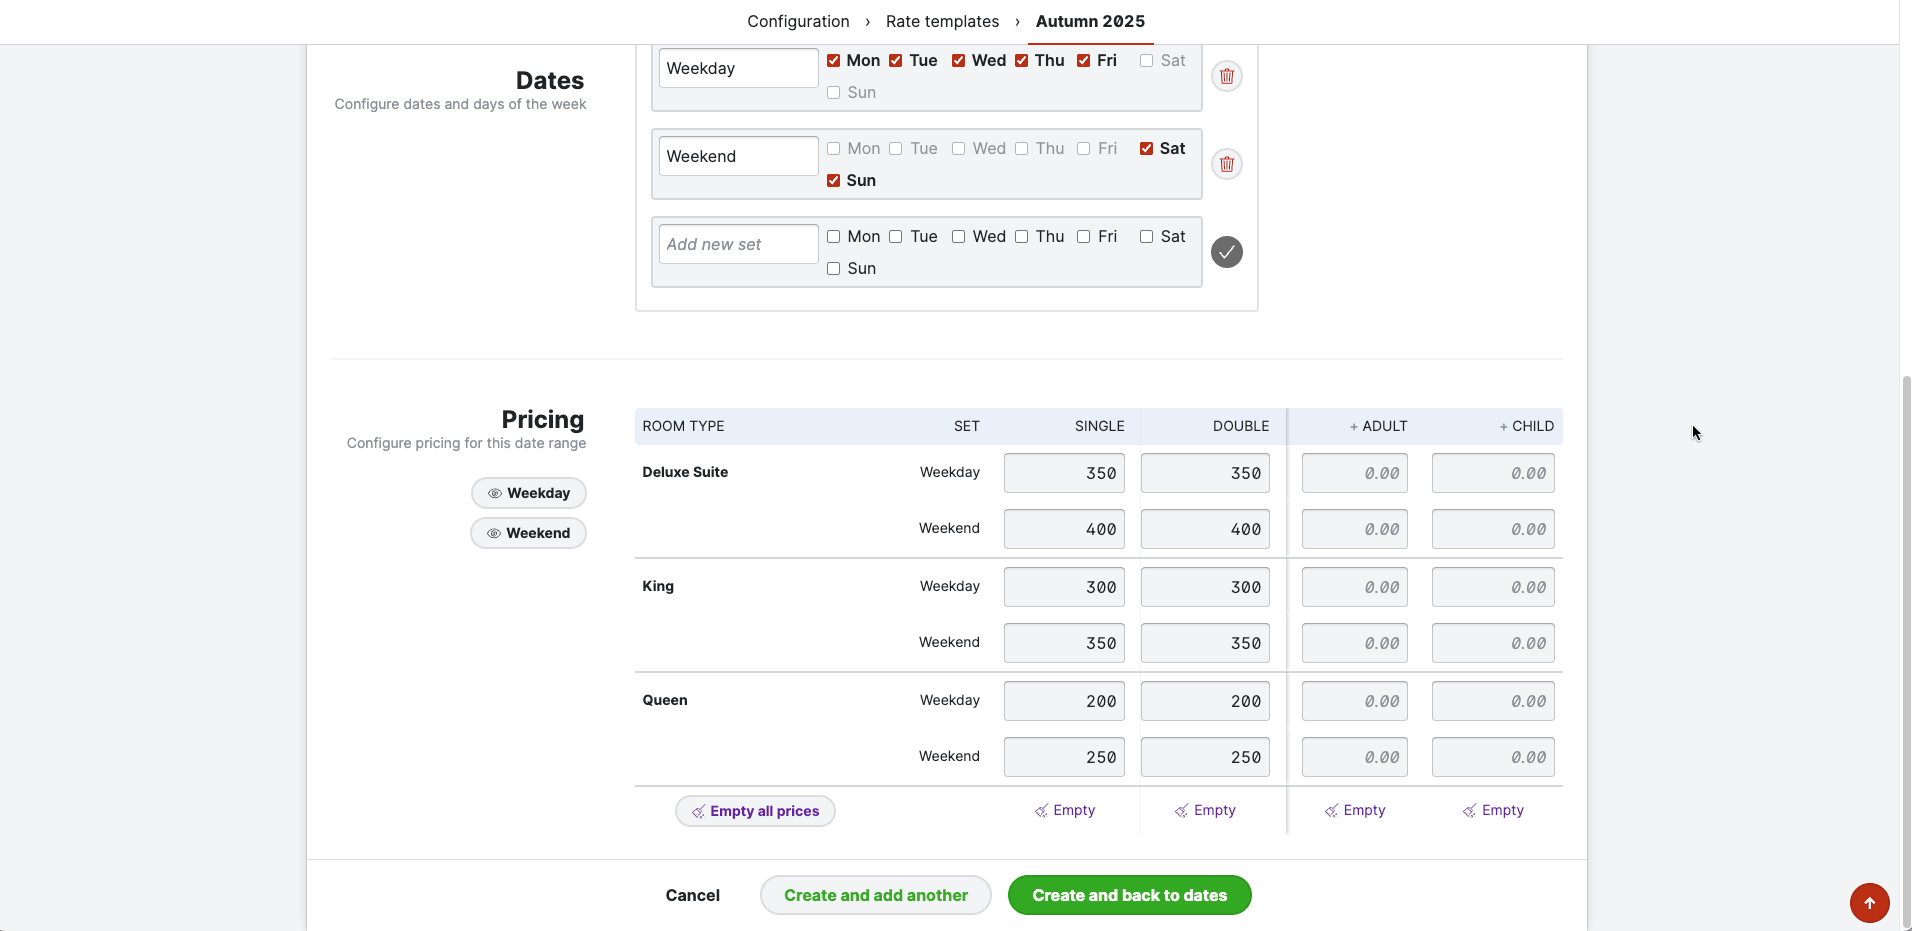Check Tue in the new set row
1912x931 pixels.
click(x=896, y=237)
